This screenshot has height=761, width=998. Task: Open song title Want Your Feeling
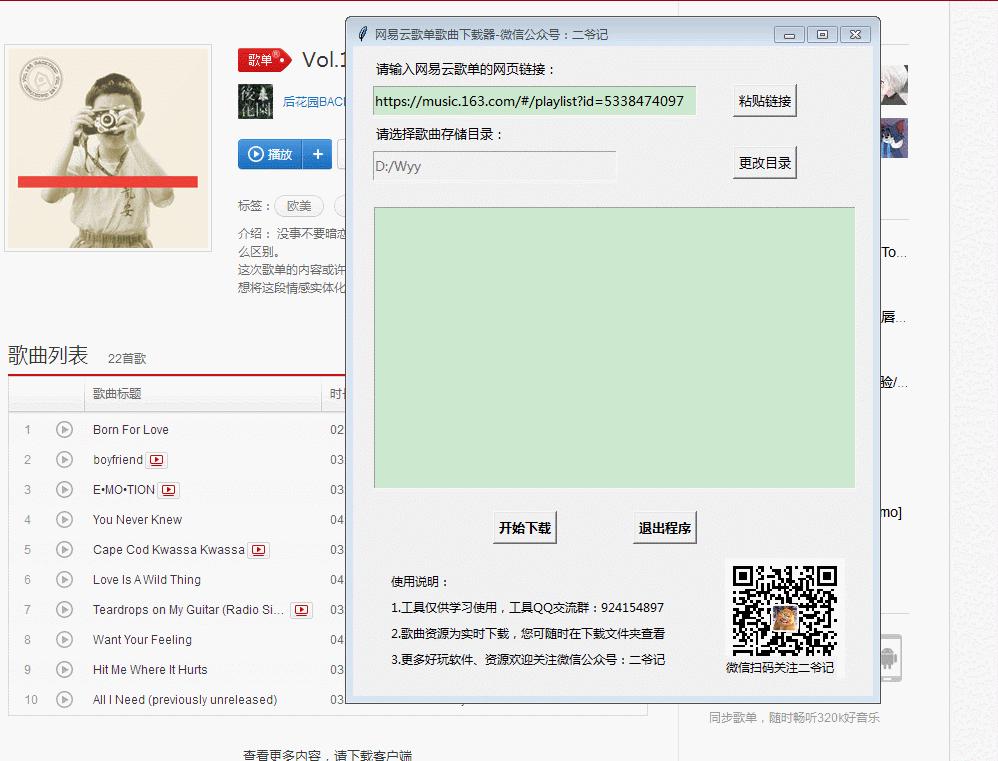click(x=143, y=639)
